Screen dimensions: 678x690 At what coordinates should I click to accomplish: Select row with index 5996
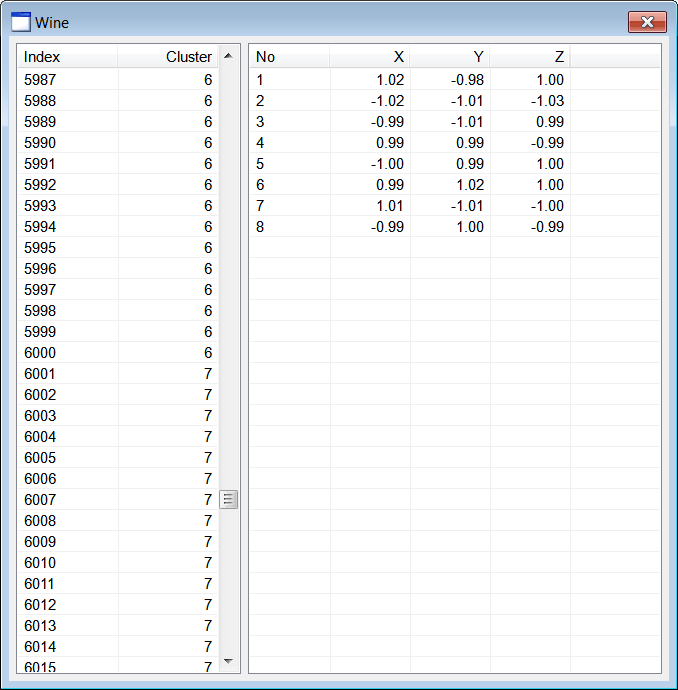tap(118, 268)
